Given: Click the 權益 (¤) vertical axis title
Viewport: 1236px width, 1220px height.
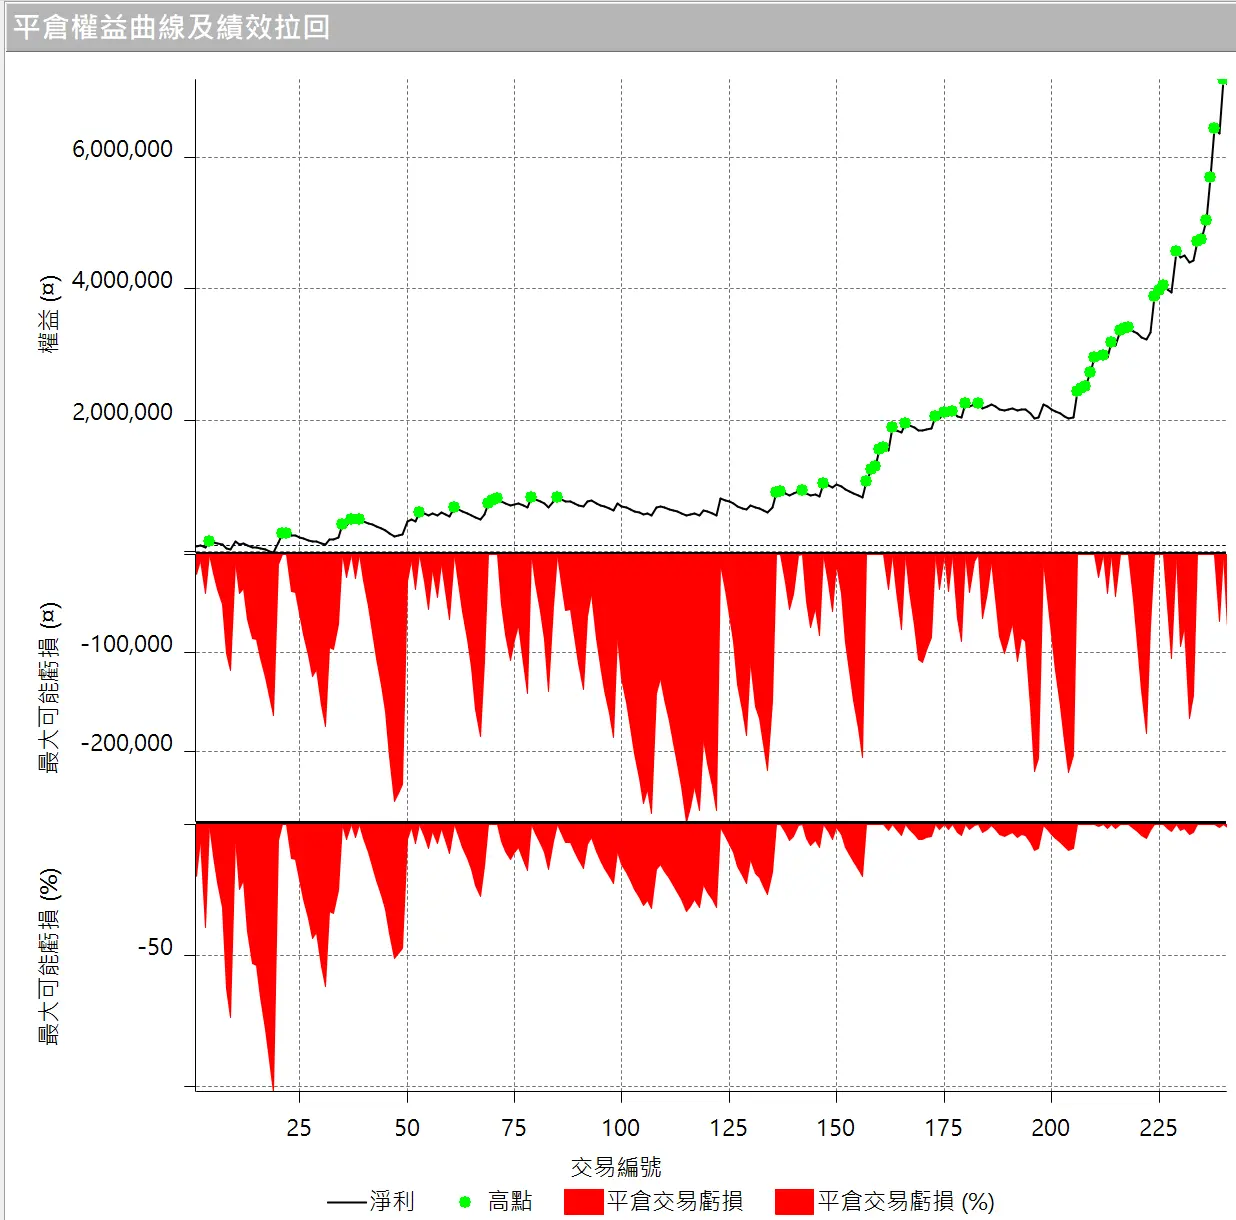Looking at the screenshot, I should point(49,314).
